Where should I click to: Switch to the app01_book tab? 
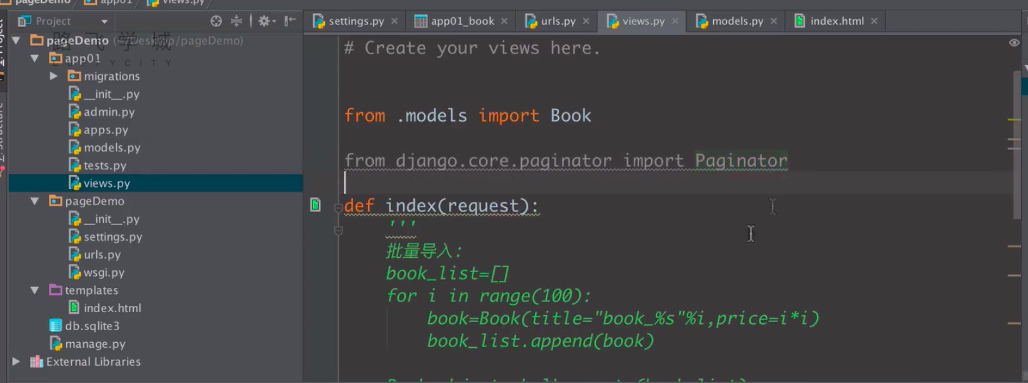(x=462, y=21)
